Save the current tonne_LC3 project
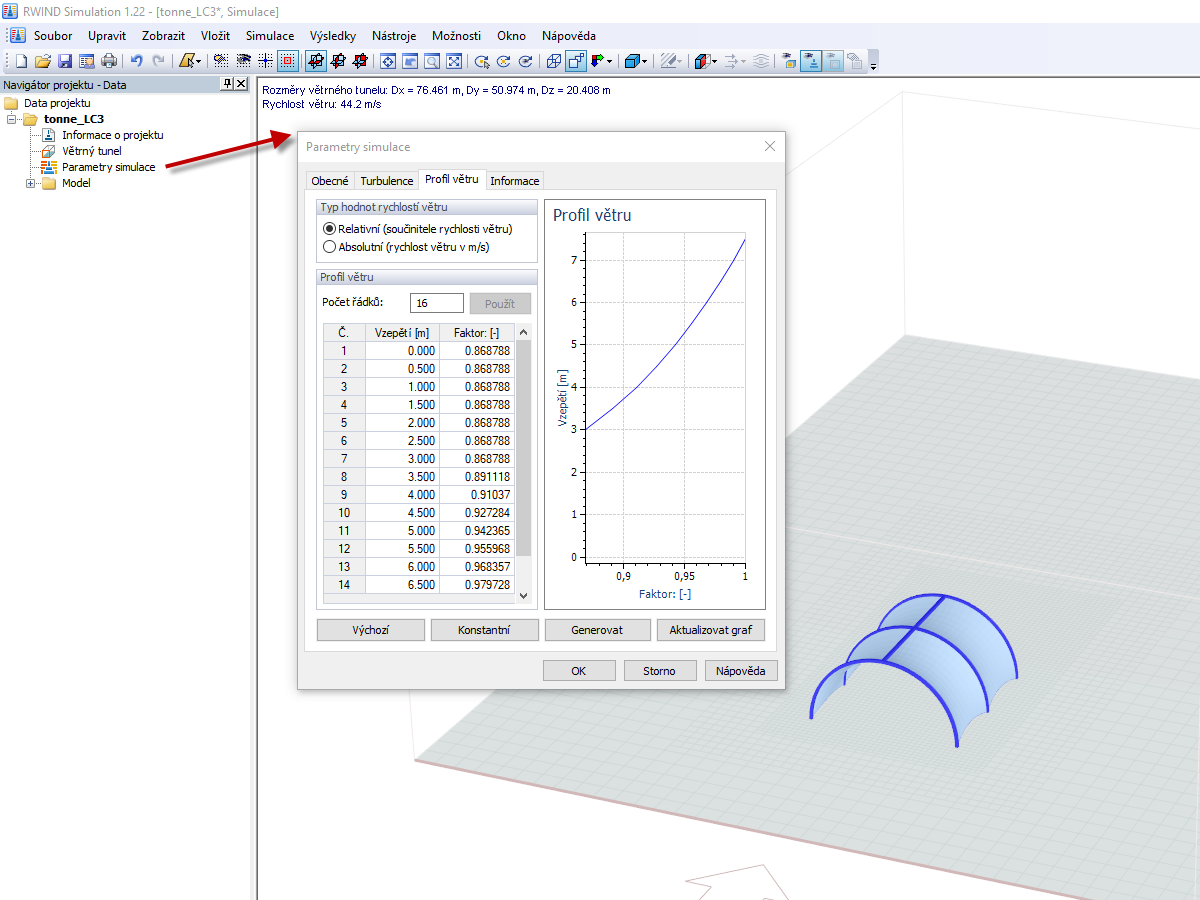The width and height of the screenshot is (1200, 900). 63,61
